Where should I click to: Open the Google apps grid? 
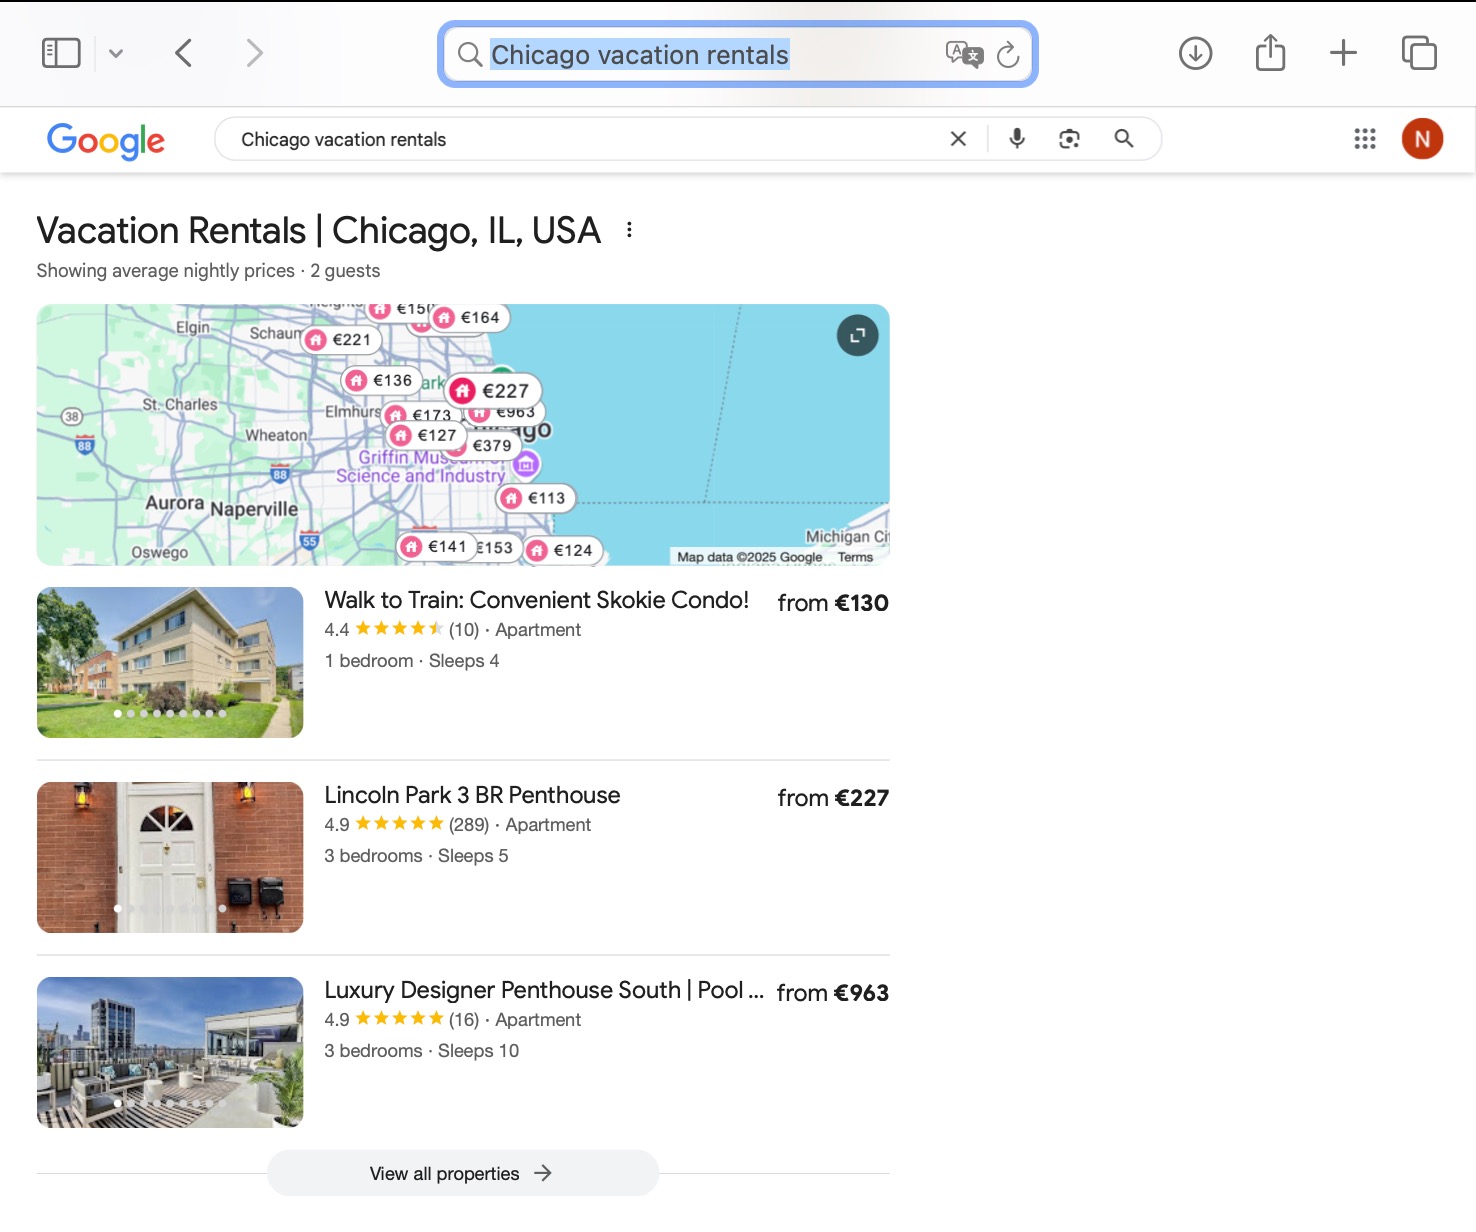tap(1364, 139)
